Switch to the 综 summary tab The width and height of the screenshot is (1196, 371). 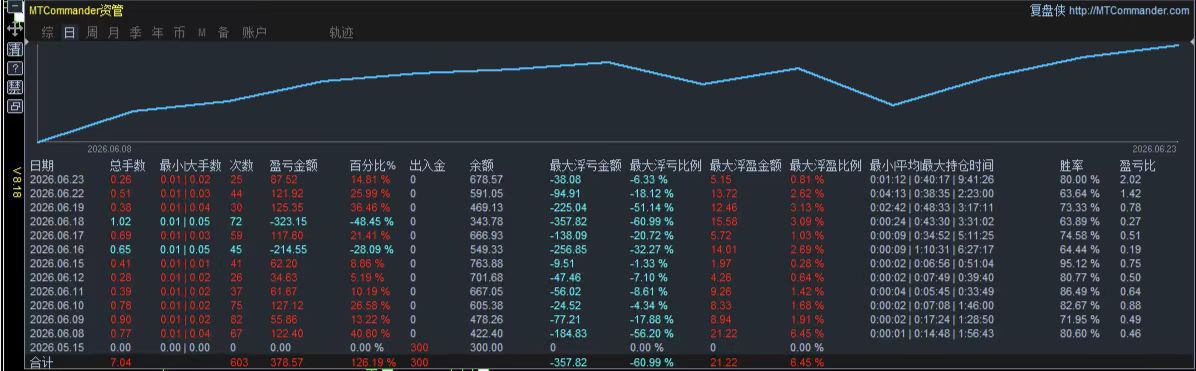point(48,33)
